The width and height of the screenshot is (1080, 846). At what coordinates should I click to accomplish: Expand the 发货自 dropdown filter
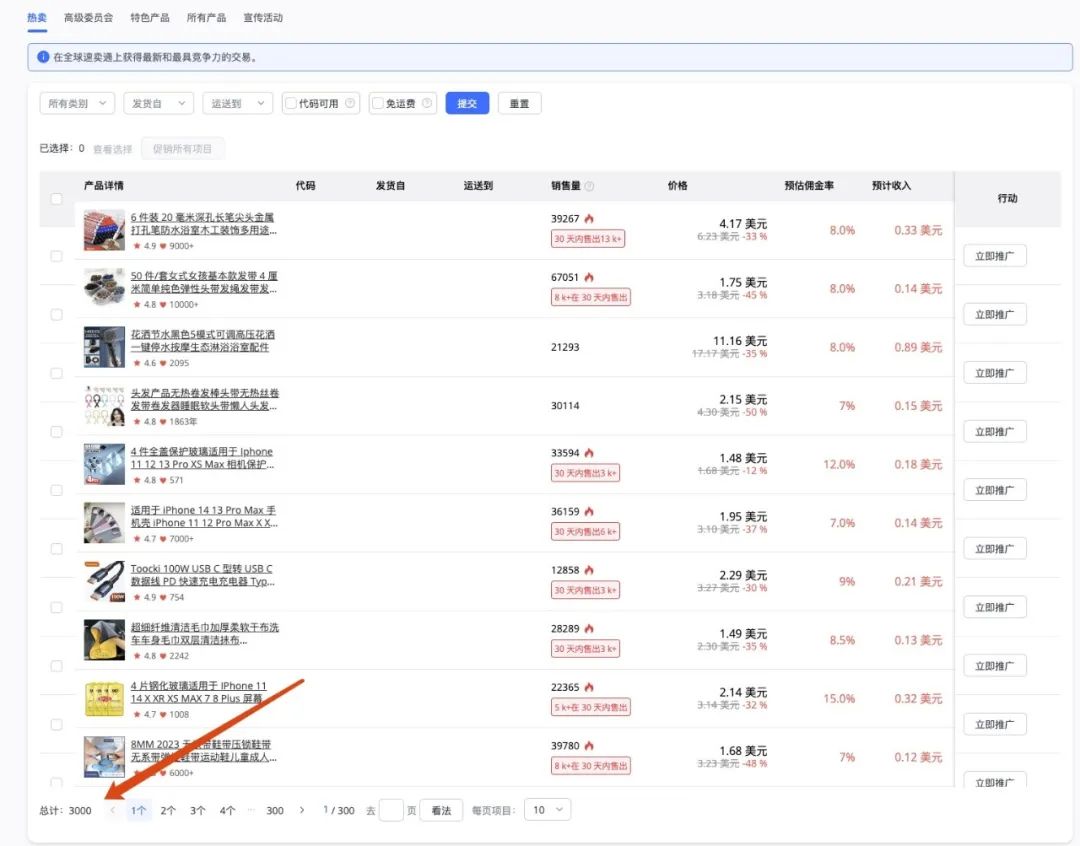(x=158, y=103)
